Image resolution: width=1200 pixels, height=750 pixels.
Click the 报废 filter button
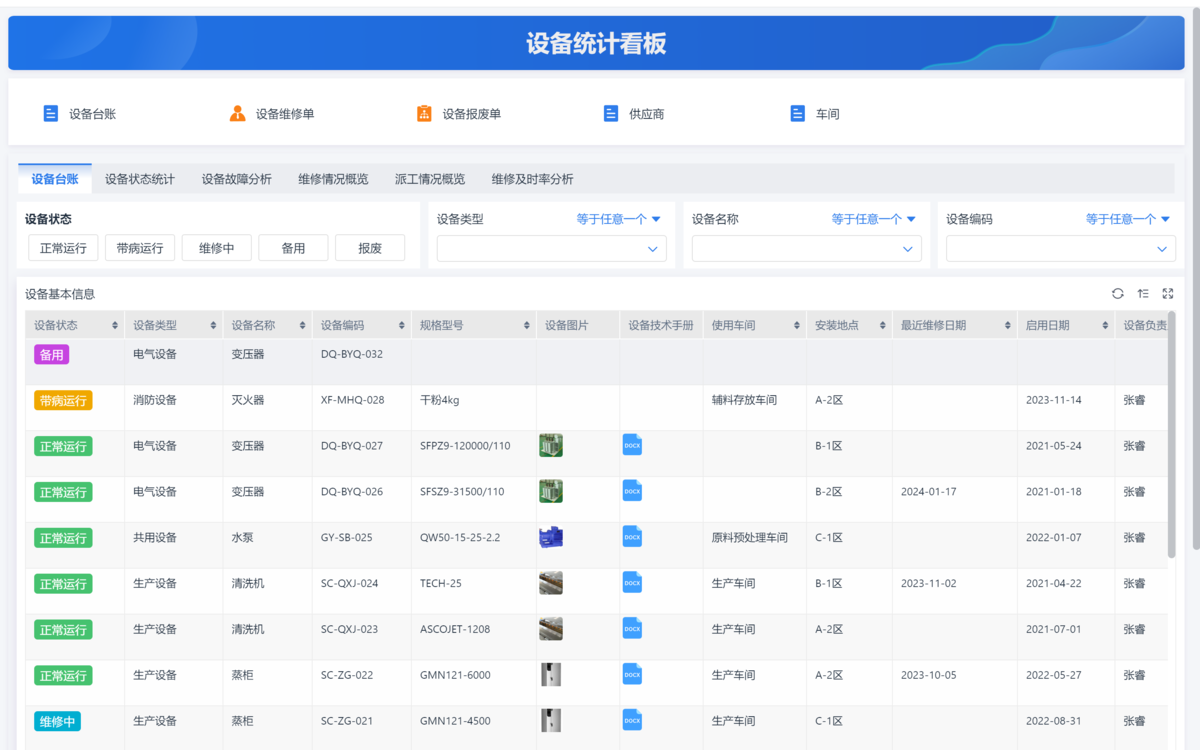[x=370, y=248]
